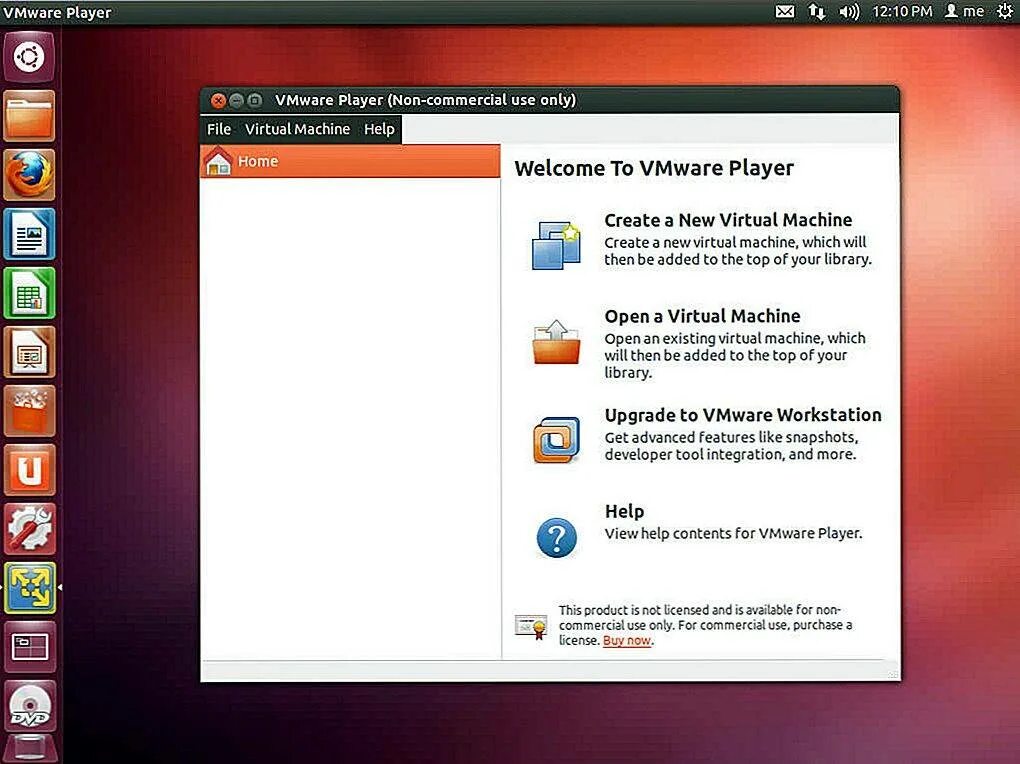Minimize the VMware Player window

click(237, 100)
